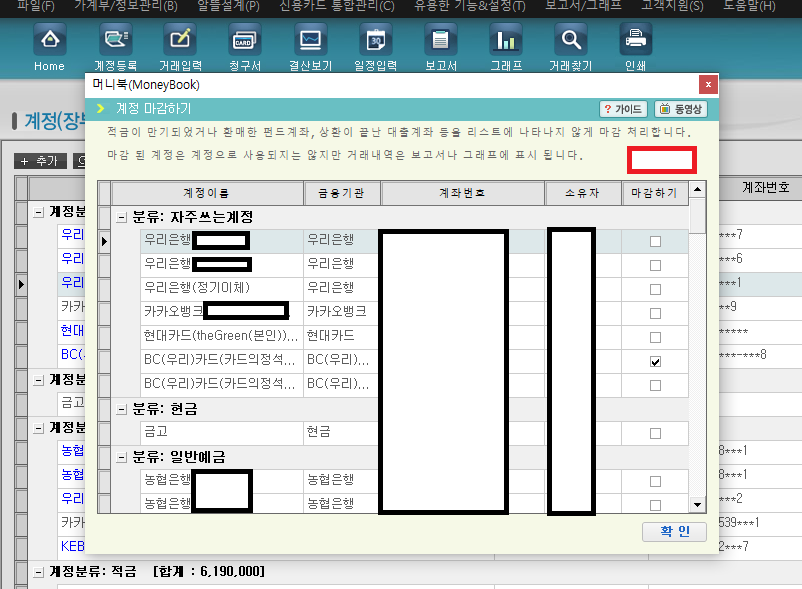The image size is (802, 589).
Task: Check 마감하기 for first 농협은행 row
Action: [x=655, y=482]
